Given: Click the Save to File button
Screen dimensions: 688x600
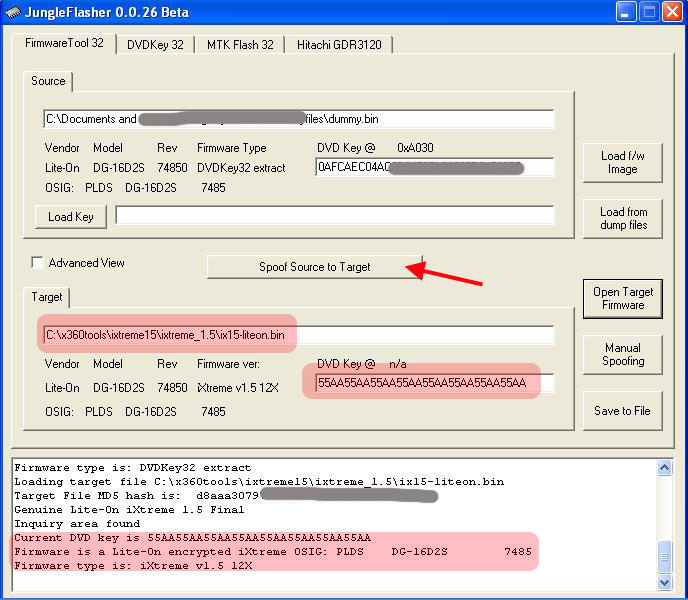Looking at the screenshot, I should pyautogui.click(x=622, y=411).
